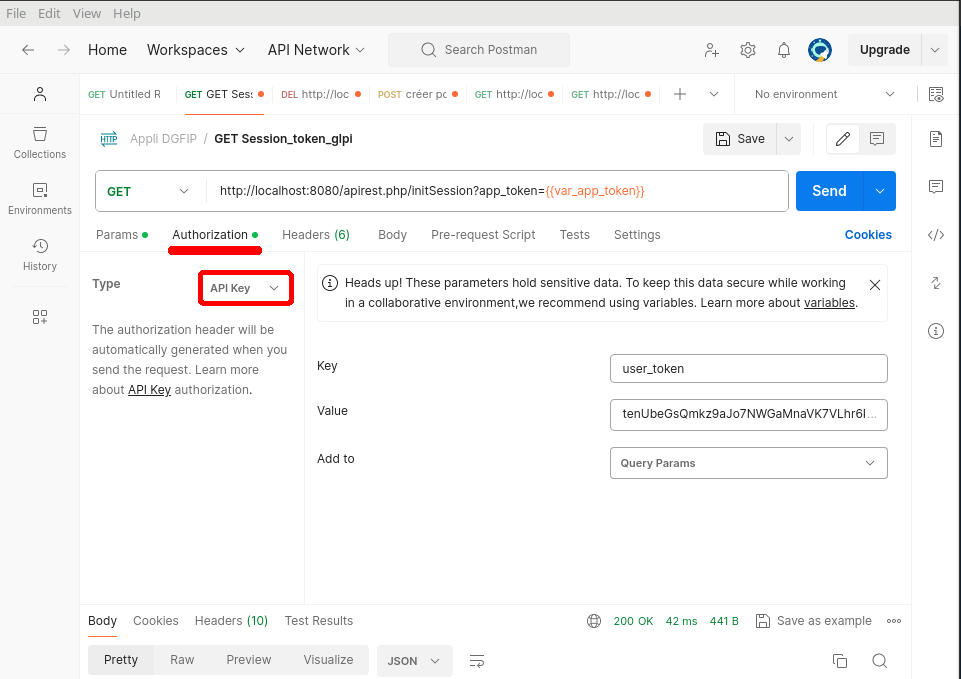961x679 pixels.
Task: Send the request
Action: point(829,191)
